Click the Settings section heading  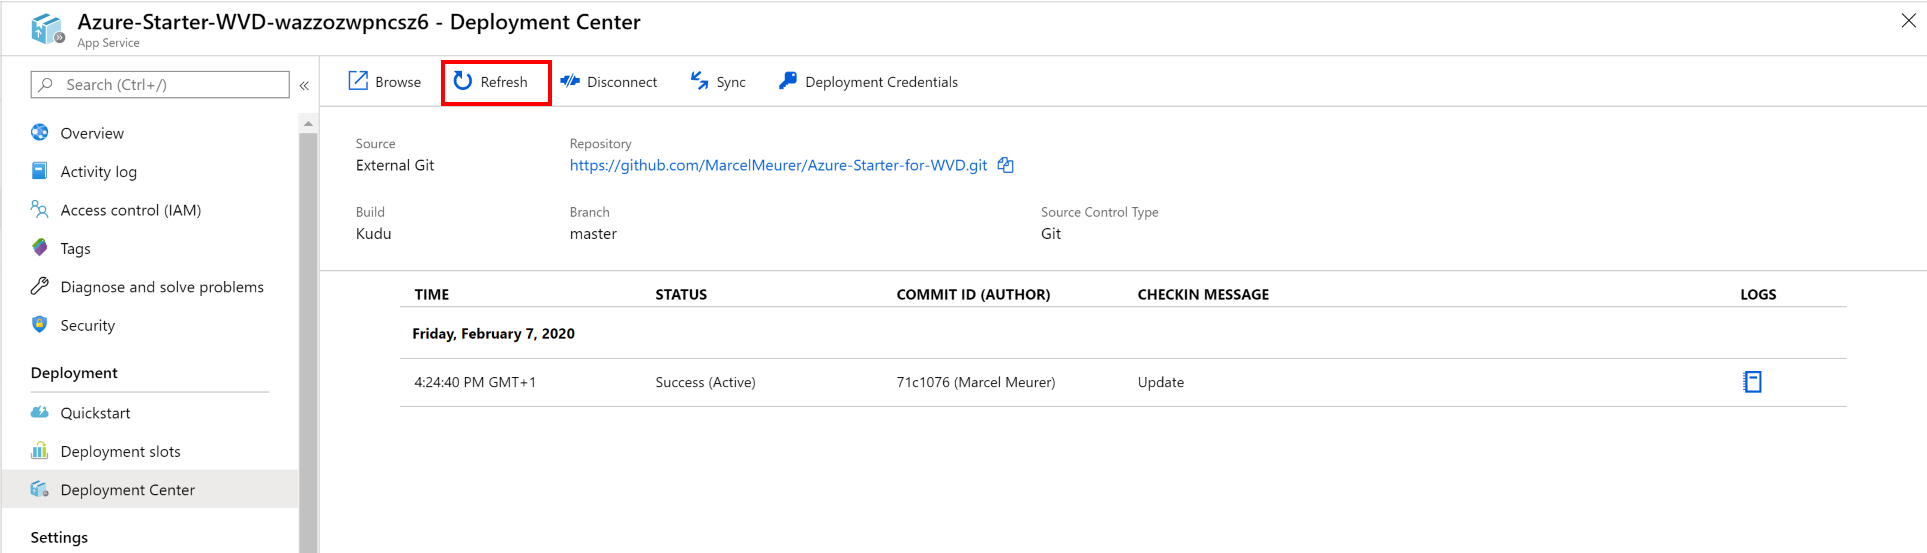click(x=59, y=537)
